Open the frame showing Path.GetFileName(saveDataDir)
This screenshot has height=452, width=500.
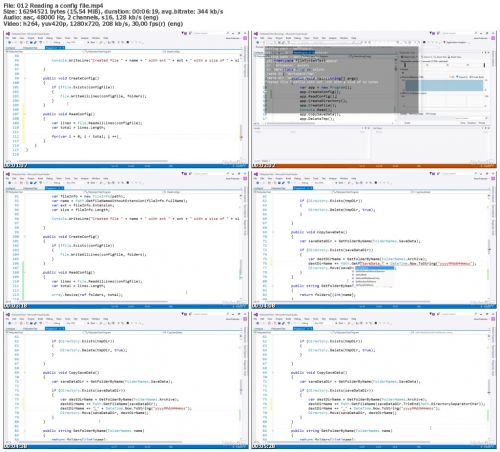point(126,381)
